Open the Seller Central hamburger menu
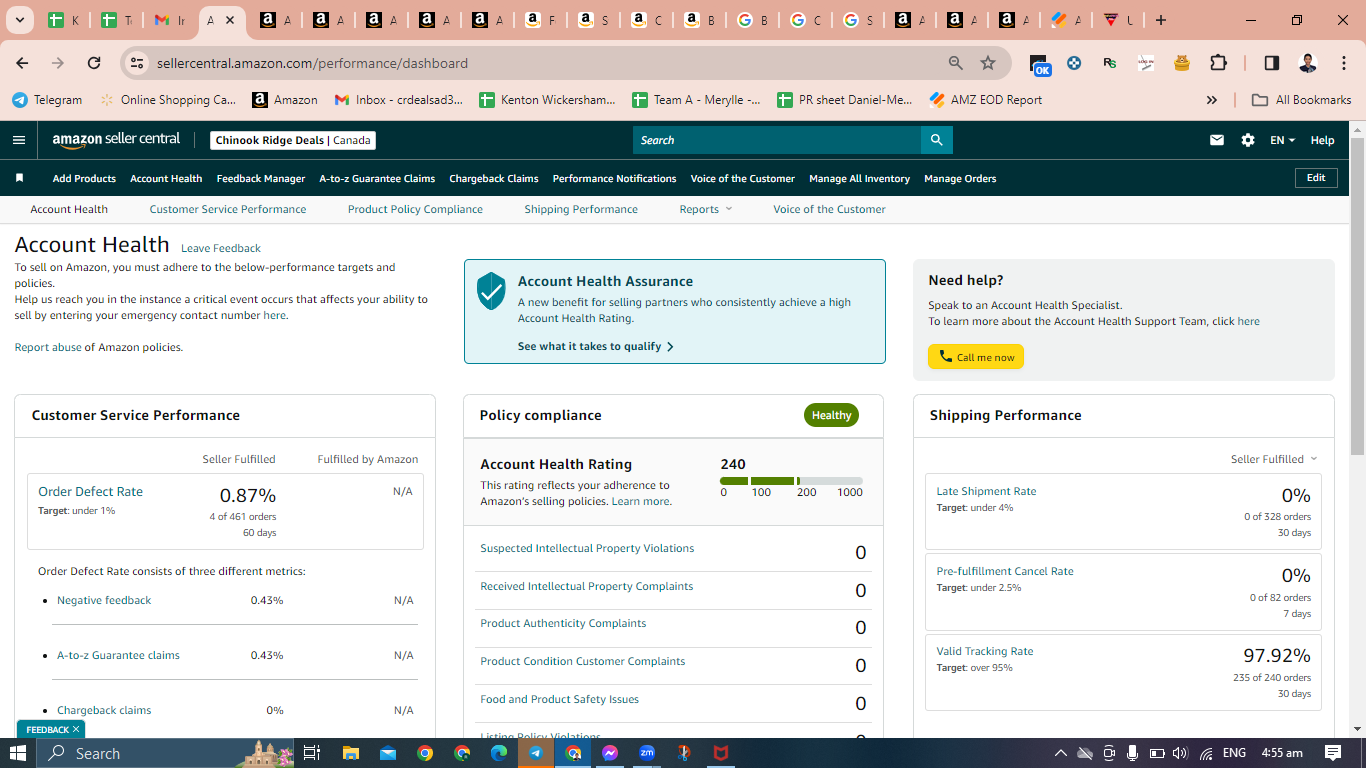The height and width of the screenshot is (768, 1366). [x=19, y=140]
